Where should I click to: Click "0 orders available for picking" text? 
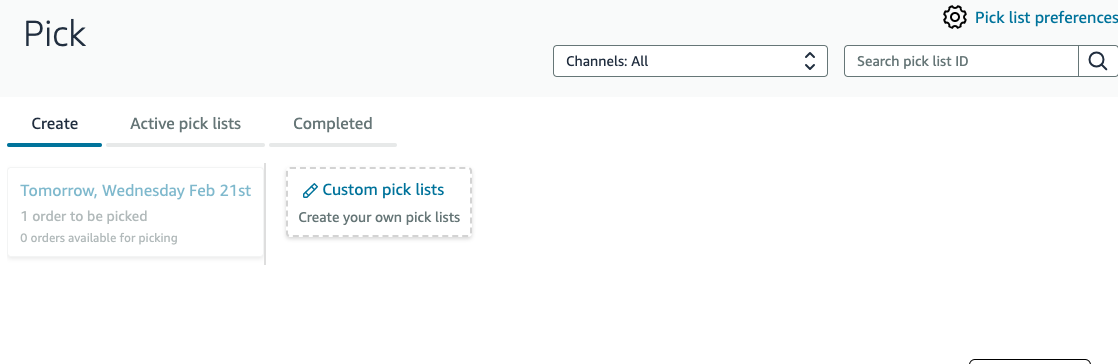click(99, 238)
